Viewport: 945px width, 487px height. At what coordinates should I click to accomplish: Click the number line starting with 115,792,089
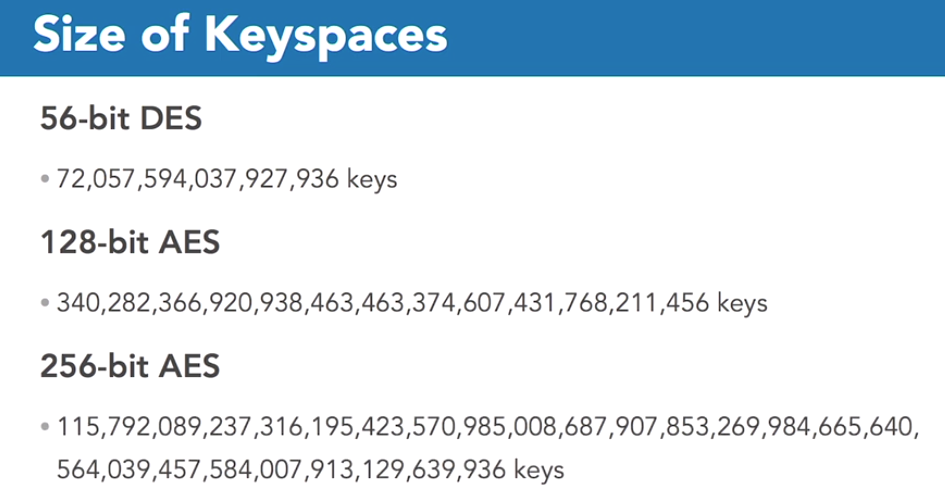pos(487,427)
